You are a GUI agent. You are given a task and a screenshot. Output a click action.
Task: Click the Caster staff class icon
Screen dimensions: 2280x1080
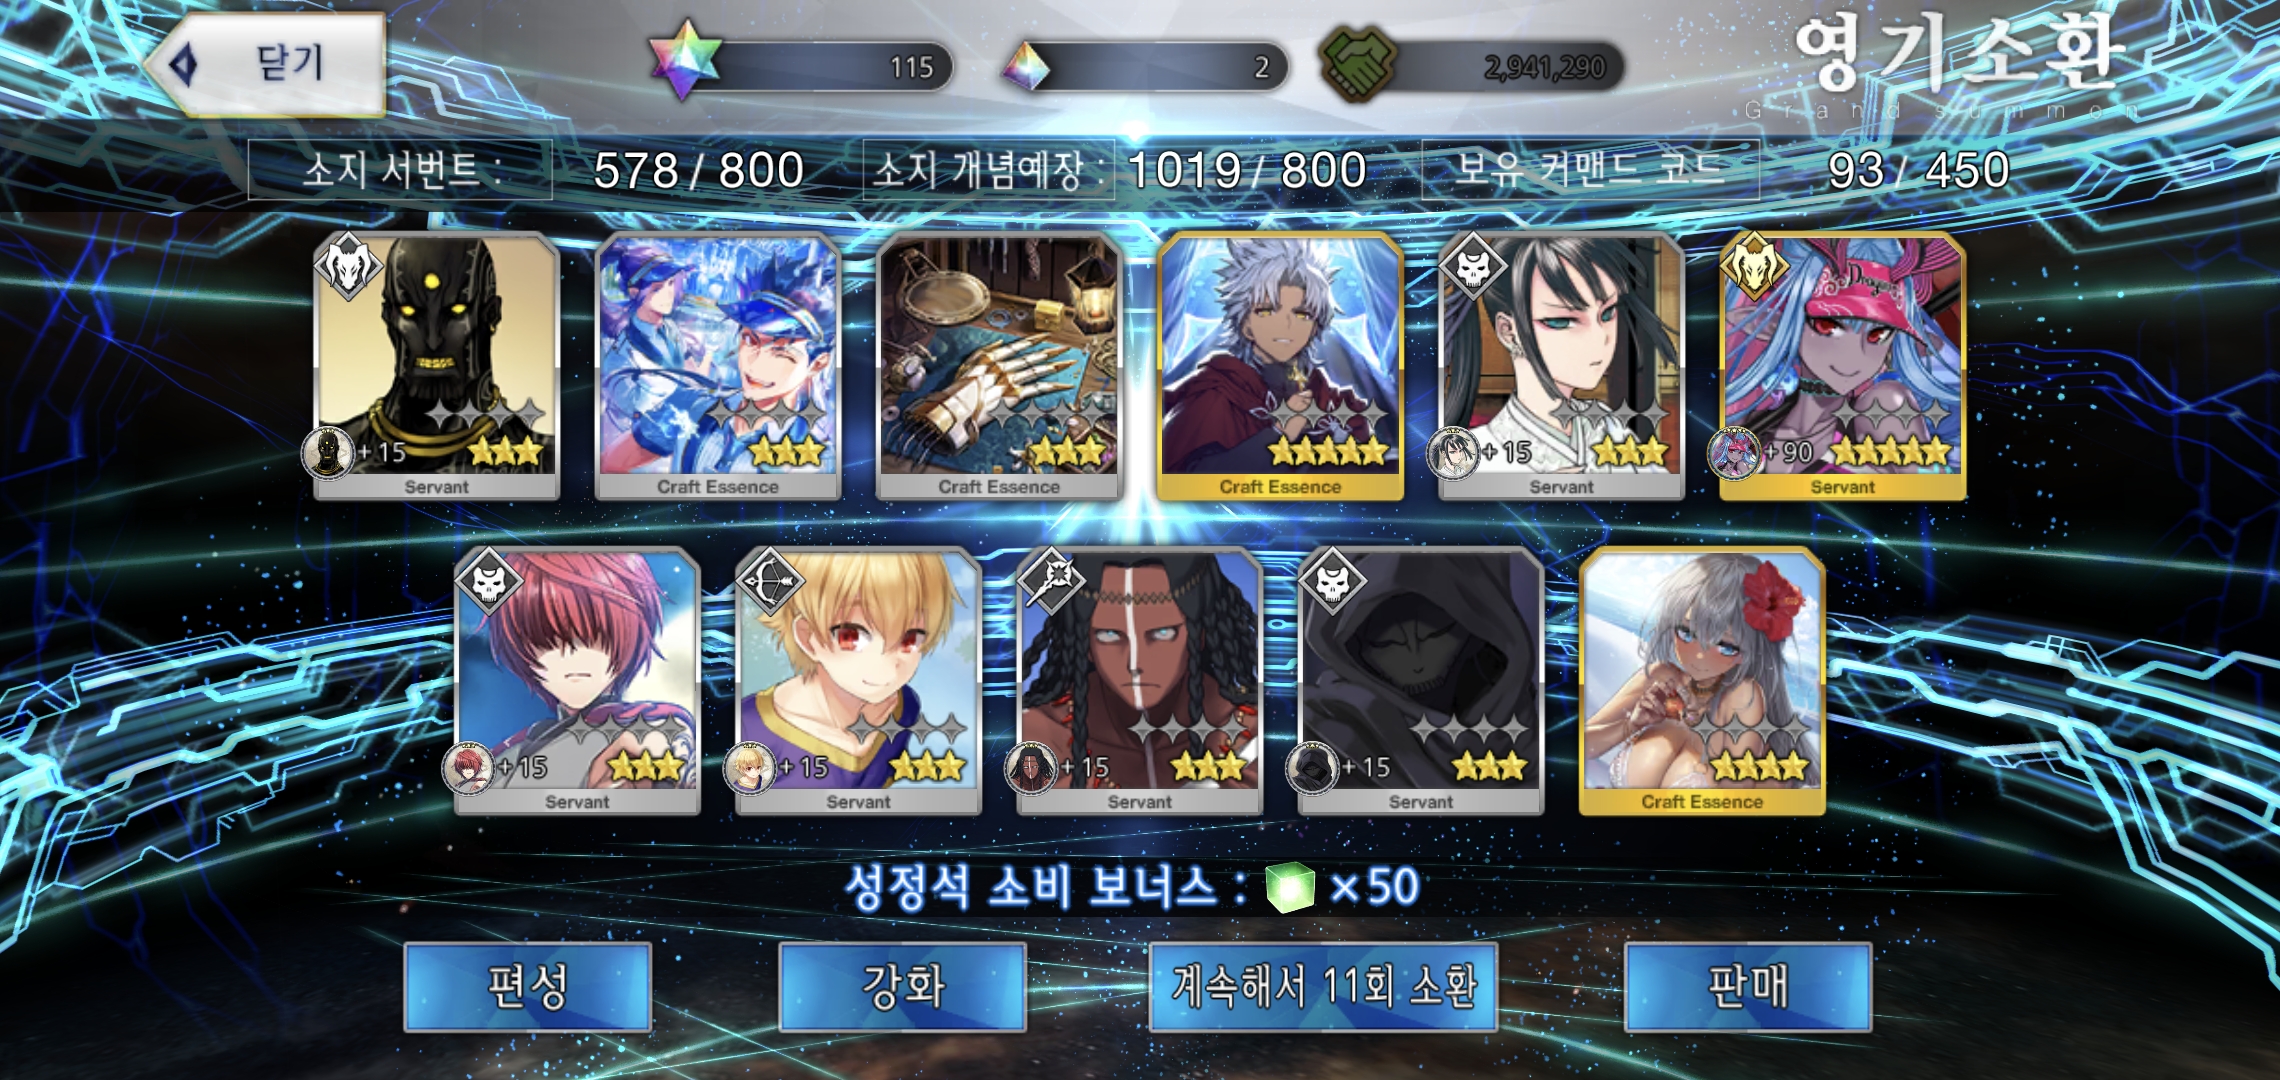[x=1051, y=580]
